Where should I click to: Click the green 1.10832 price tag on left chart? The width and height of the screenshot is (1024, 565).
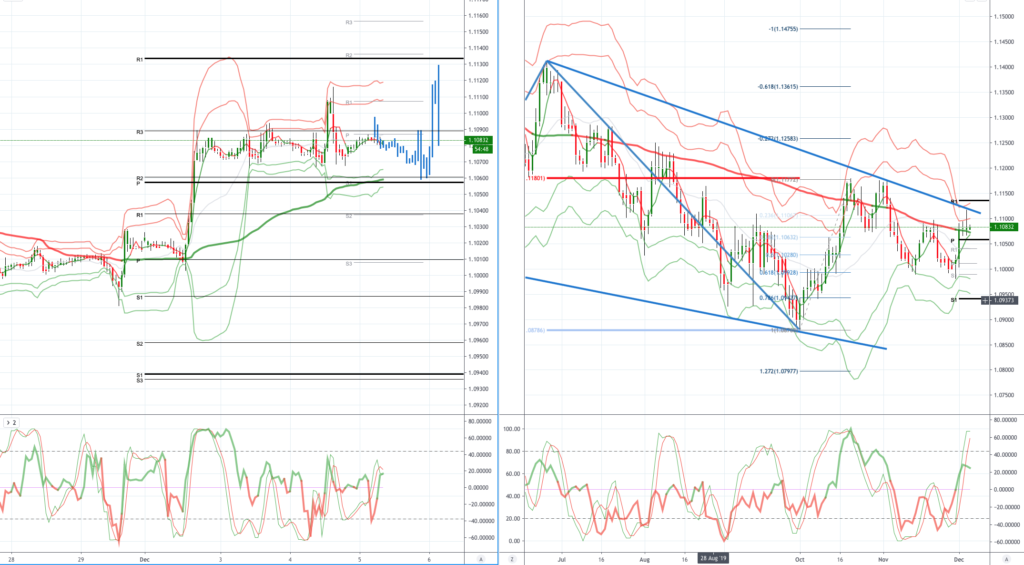[479, 140]
